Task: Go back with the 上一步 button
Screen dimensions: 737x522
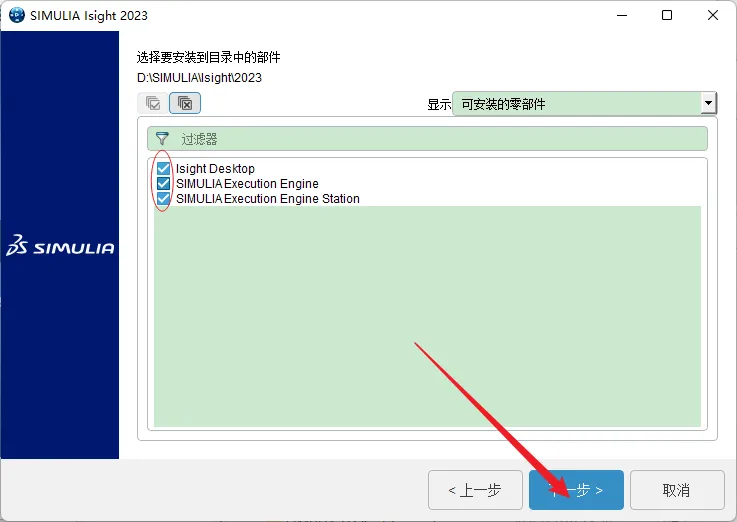Action: click(x=475, y=490)
